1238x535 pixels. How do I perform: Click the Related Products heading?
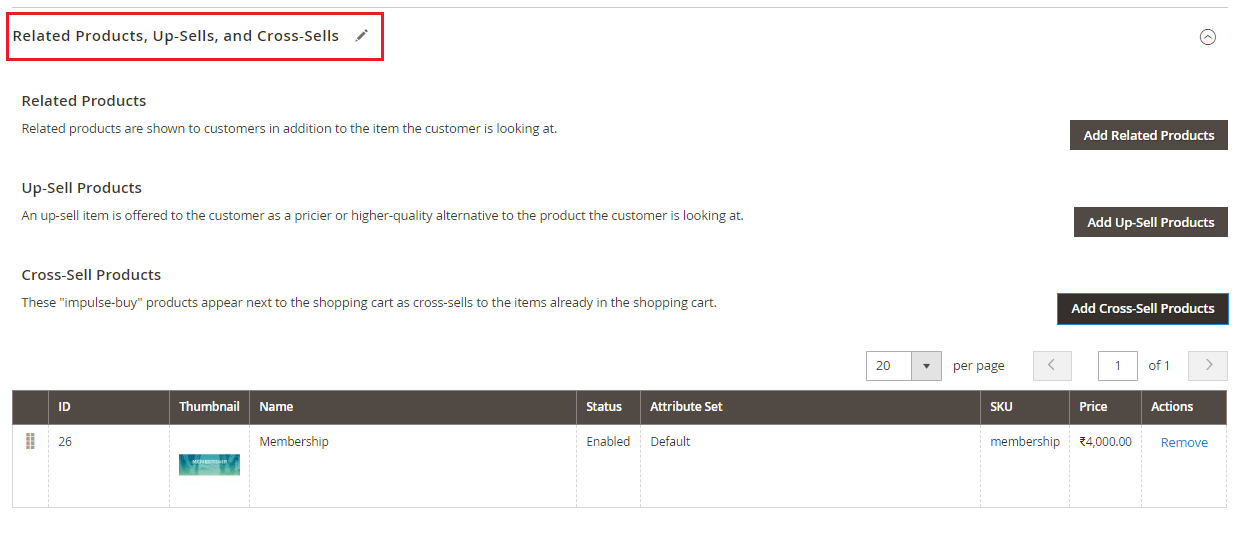tap(84, 101)
